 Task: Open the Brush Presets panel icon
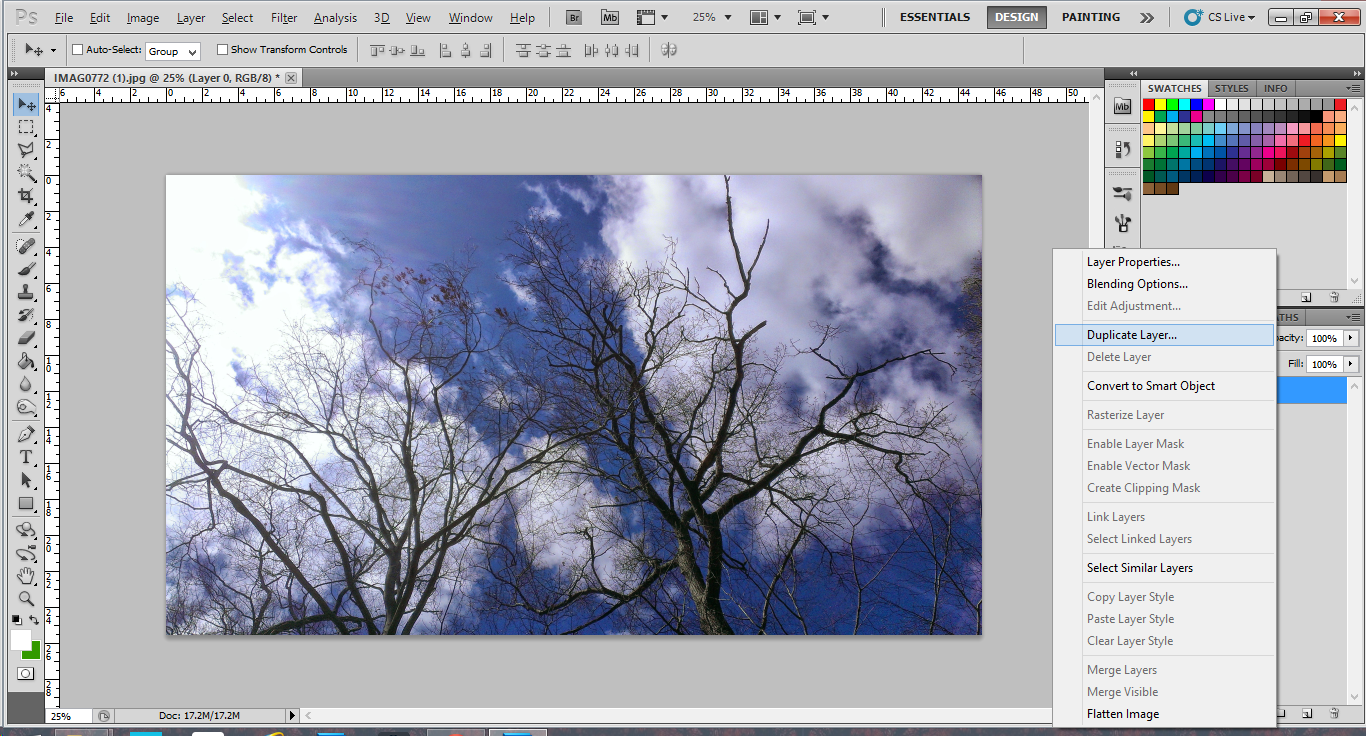point(1122,193)
